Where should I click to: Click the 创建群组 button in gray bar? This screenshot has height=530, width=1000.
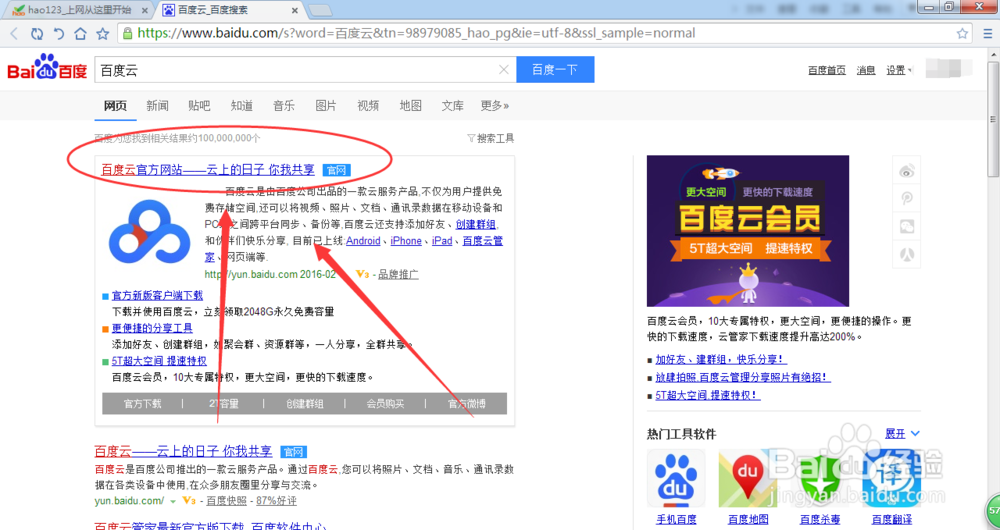tap(304, 404)
